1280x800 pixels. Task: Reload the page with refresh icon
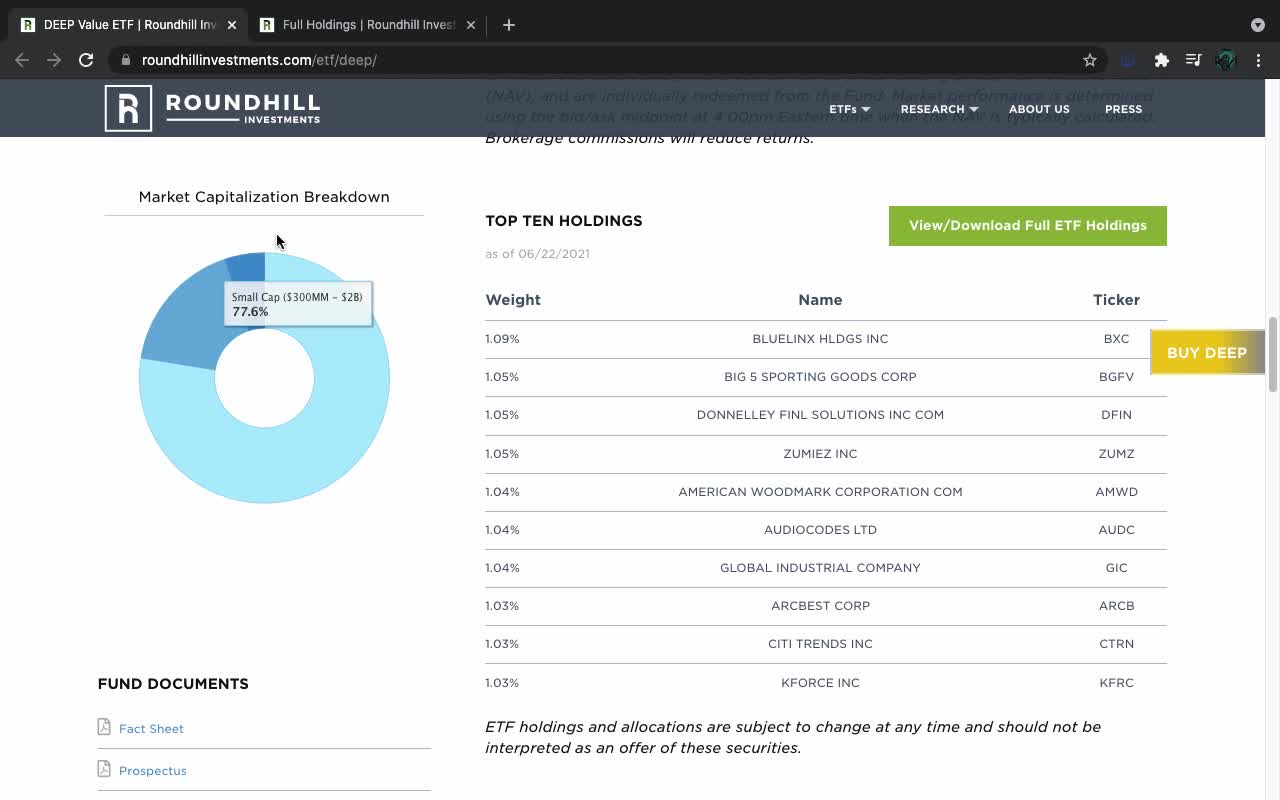pyautogui.click(x=86, y=60)
